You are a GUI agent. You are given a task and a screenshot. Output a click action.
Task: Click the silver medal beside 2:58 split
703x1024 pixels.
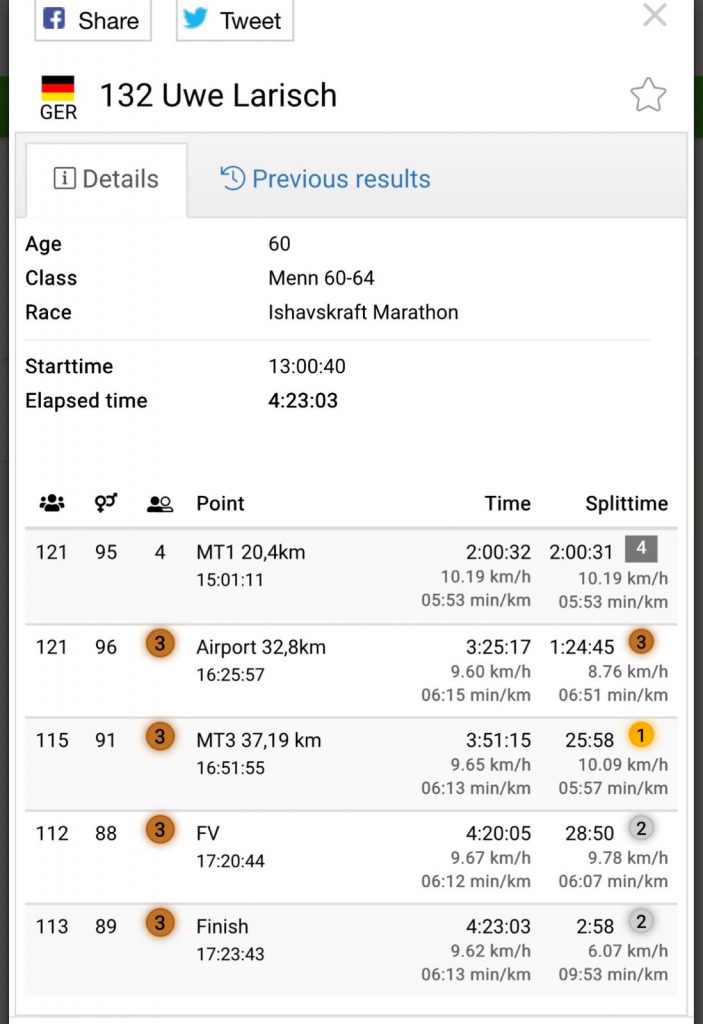640,922
